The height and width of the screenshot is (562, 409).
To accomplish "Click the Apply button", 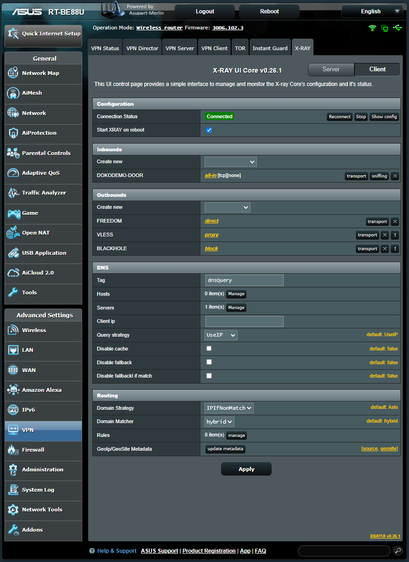I will click(246, 469).
